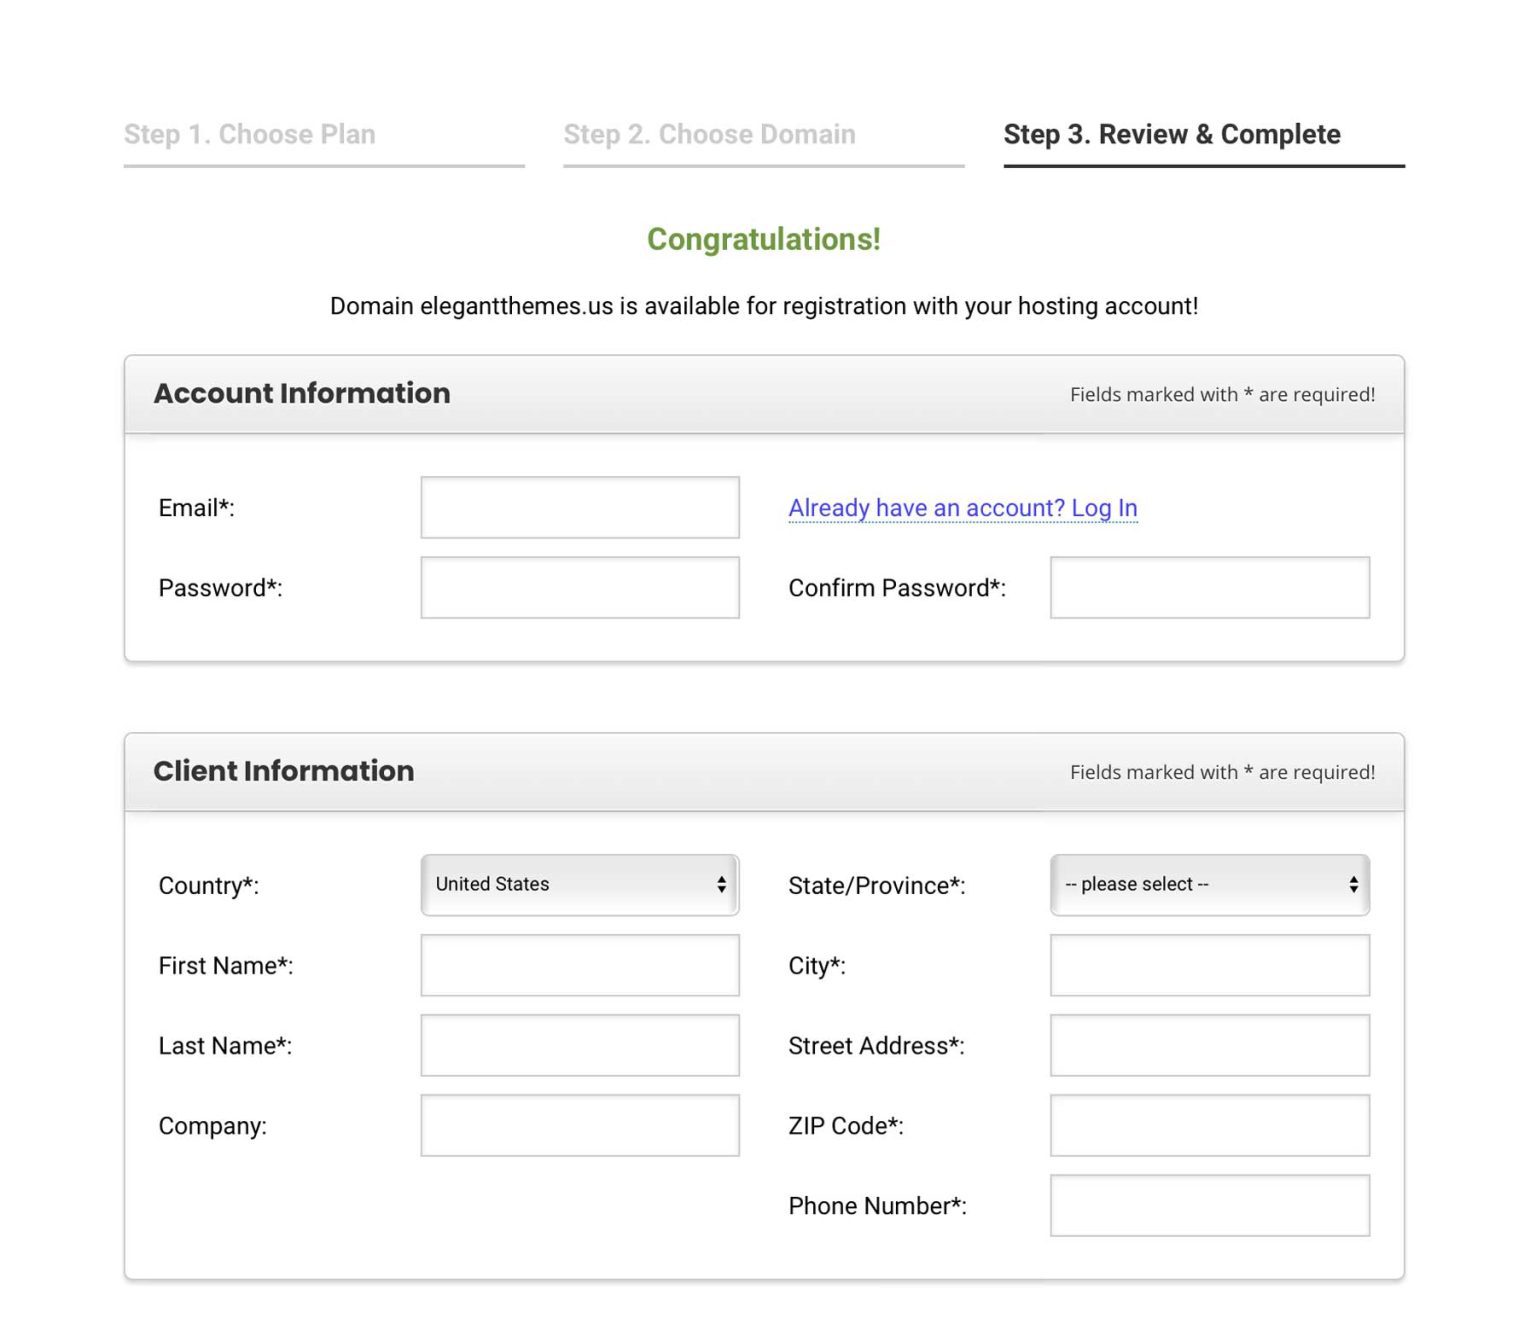Select the Phone Number field
1536x1330 pixels.
[x=1209, y=1205]
